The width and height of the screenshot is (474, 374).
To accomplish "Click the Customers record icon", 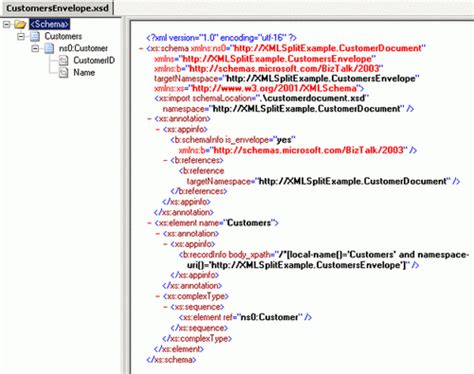I will 35,36.
